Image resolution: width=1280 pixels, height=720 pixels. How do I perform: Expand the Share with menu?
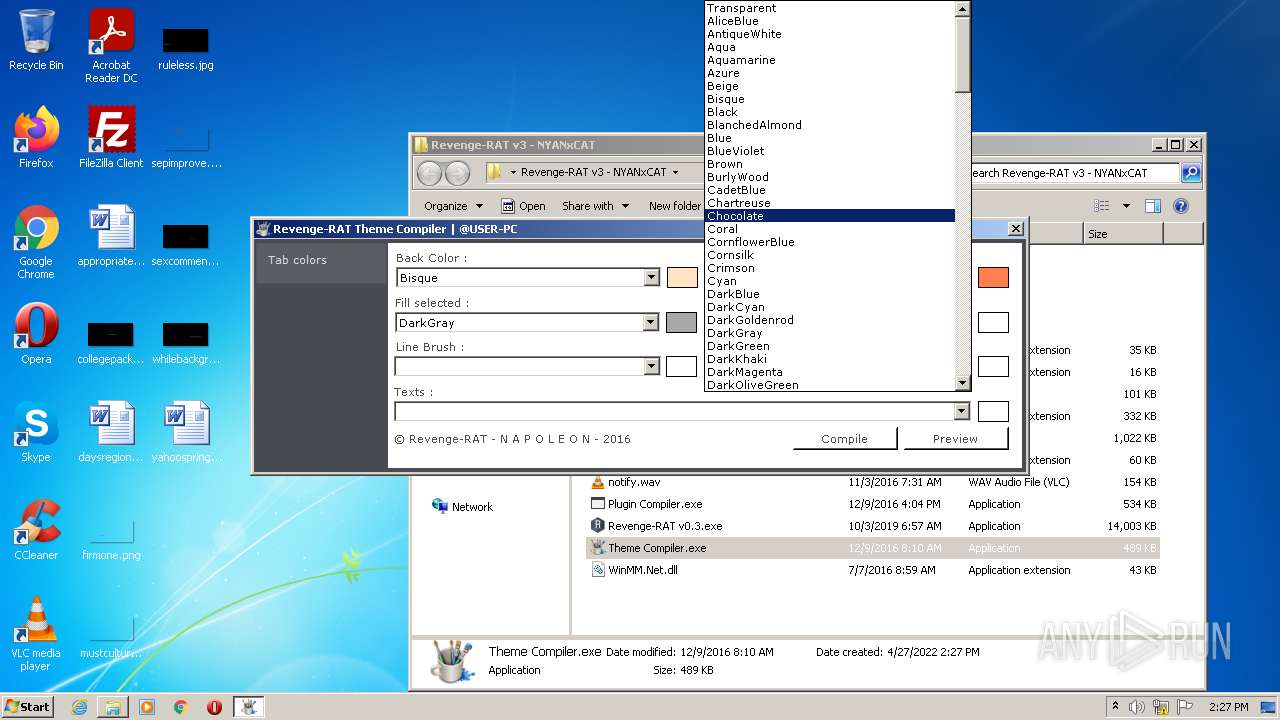click(595, 206)
